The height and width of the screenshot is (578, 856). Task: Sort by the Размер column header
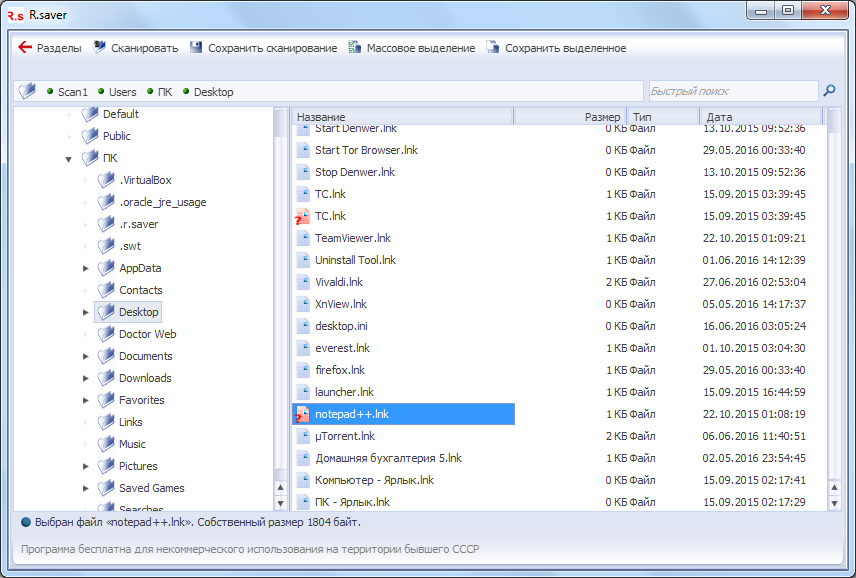pyautogui.click(x=570, y=117)
